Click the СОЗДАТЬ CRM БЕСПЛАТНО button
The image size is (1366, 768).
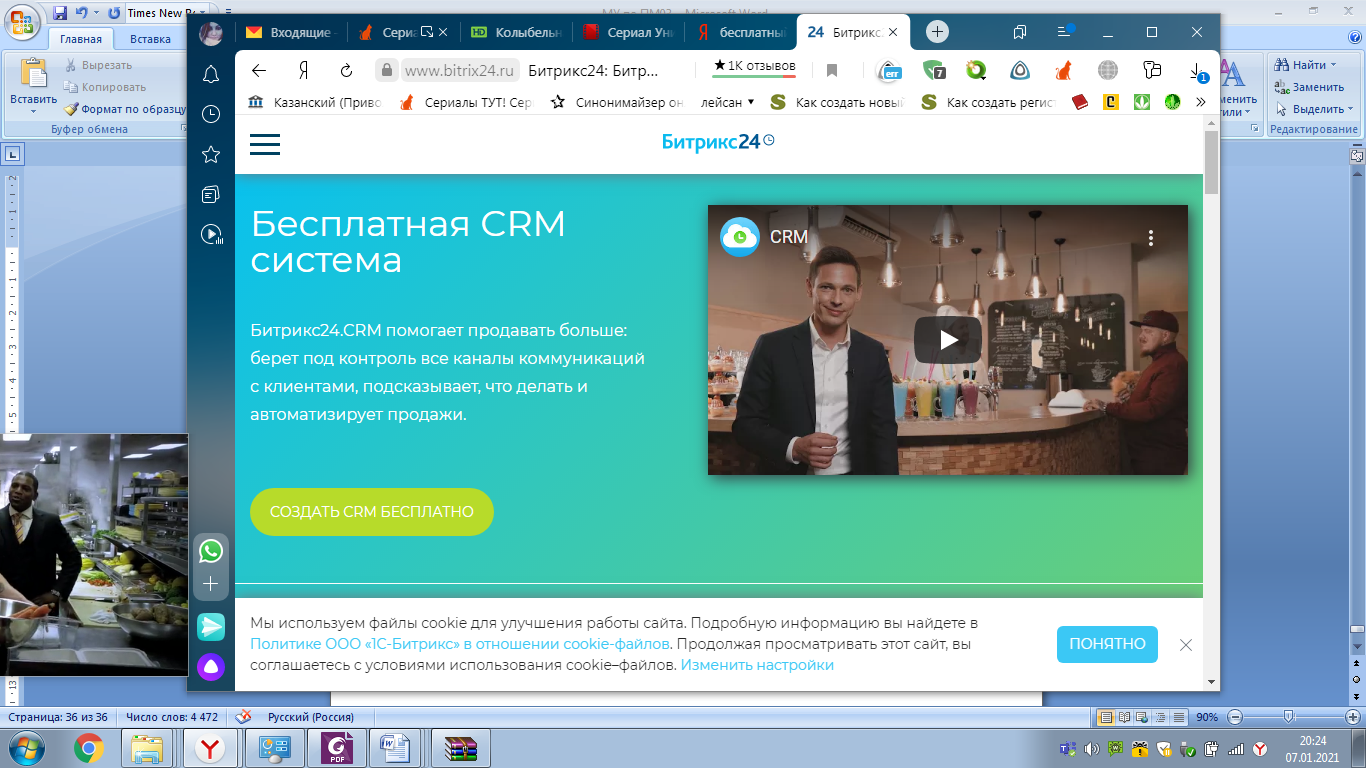[x=372, y=512]
